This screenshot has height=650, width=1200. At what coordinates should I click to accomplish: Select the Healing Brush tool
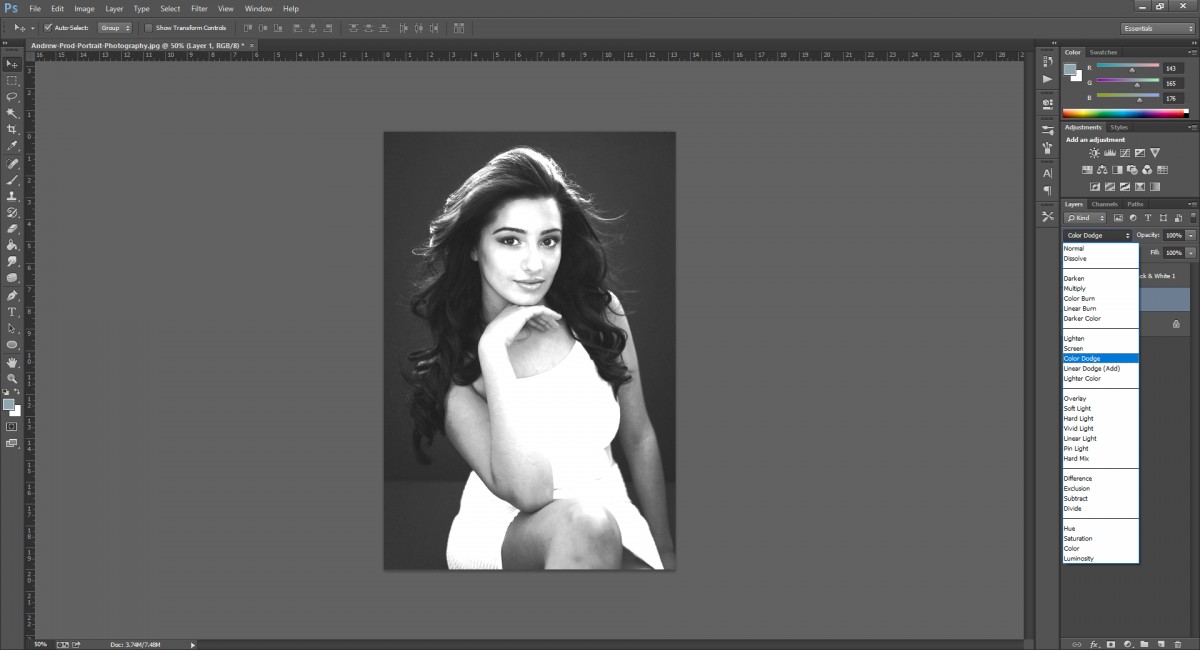click(12, 163)
